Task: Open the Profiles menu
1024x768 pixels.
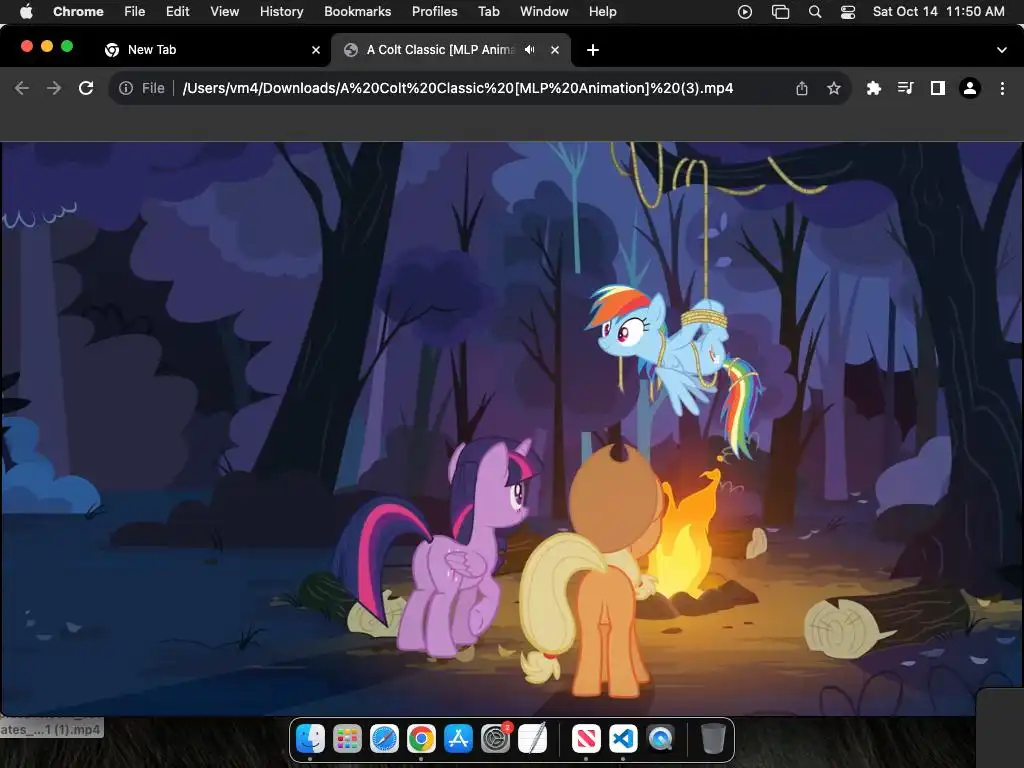Action: point(434,11)
